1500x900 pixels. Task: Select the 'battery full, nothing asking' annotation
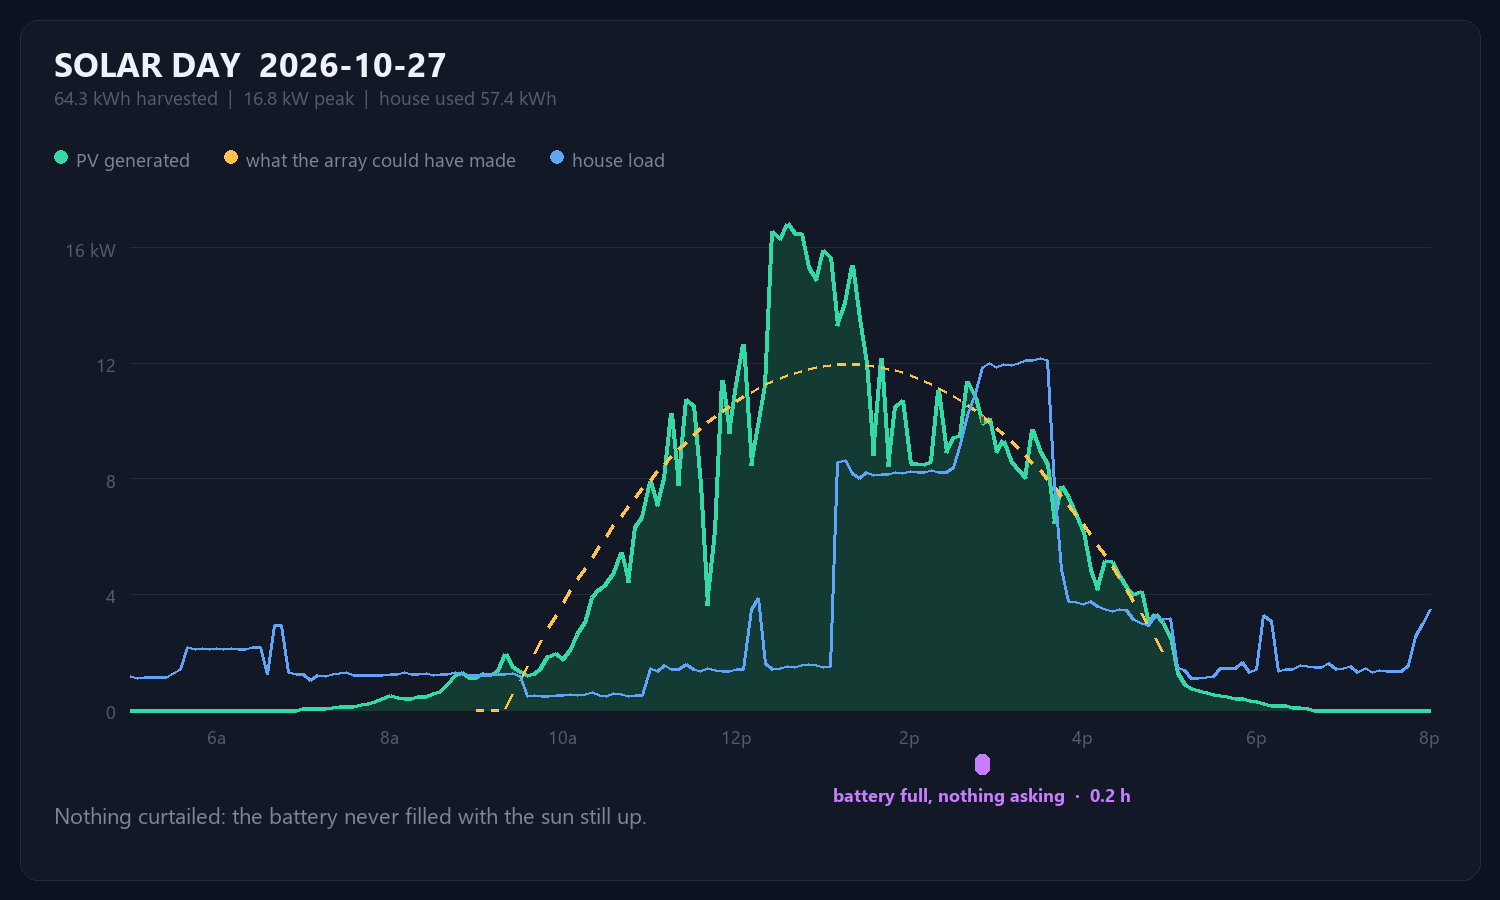949,796
